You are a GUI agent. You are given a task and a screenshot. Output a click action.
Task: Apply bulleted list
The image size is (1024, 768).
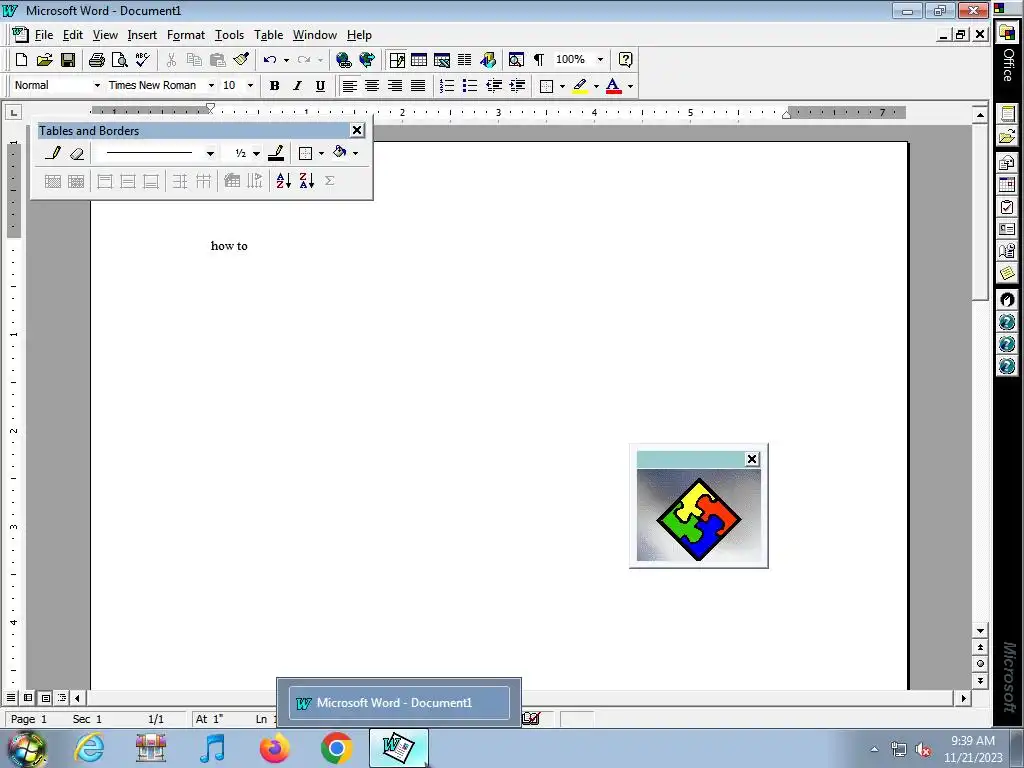click(470, 86)
